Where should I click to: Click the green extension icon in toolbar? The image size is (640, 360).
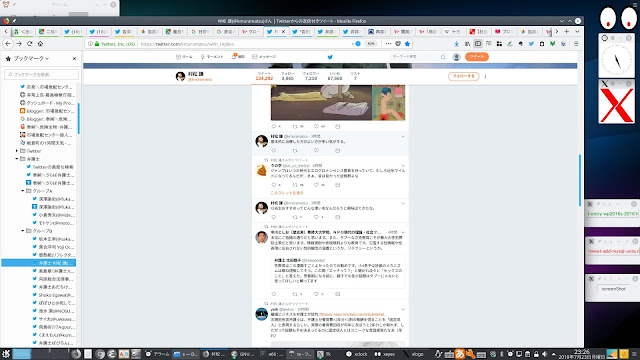tap(552, 44)
